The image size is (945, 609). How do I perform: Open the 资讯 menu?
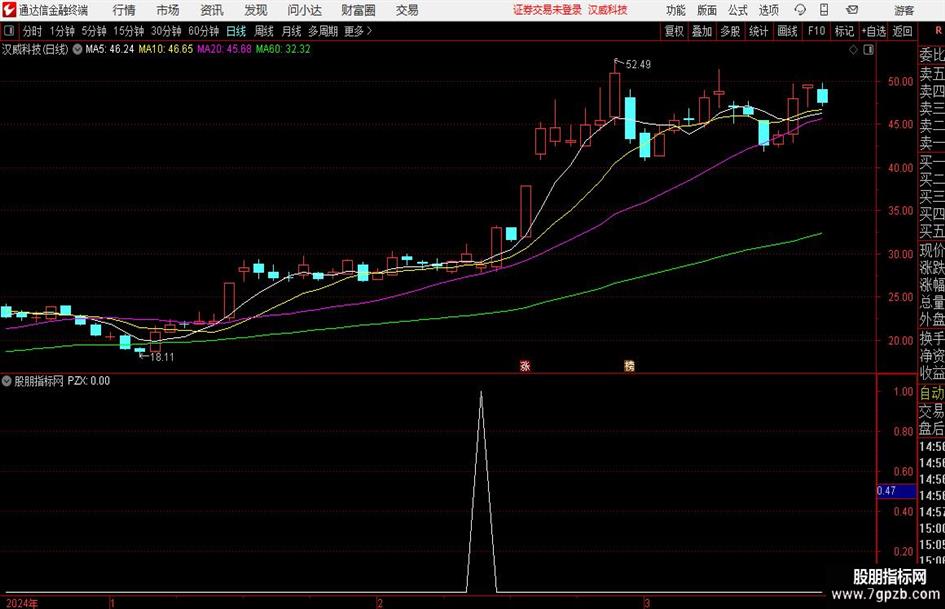212,10
